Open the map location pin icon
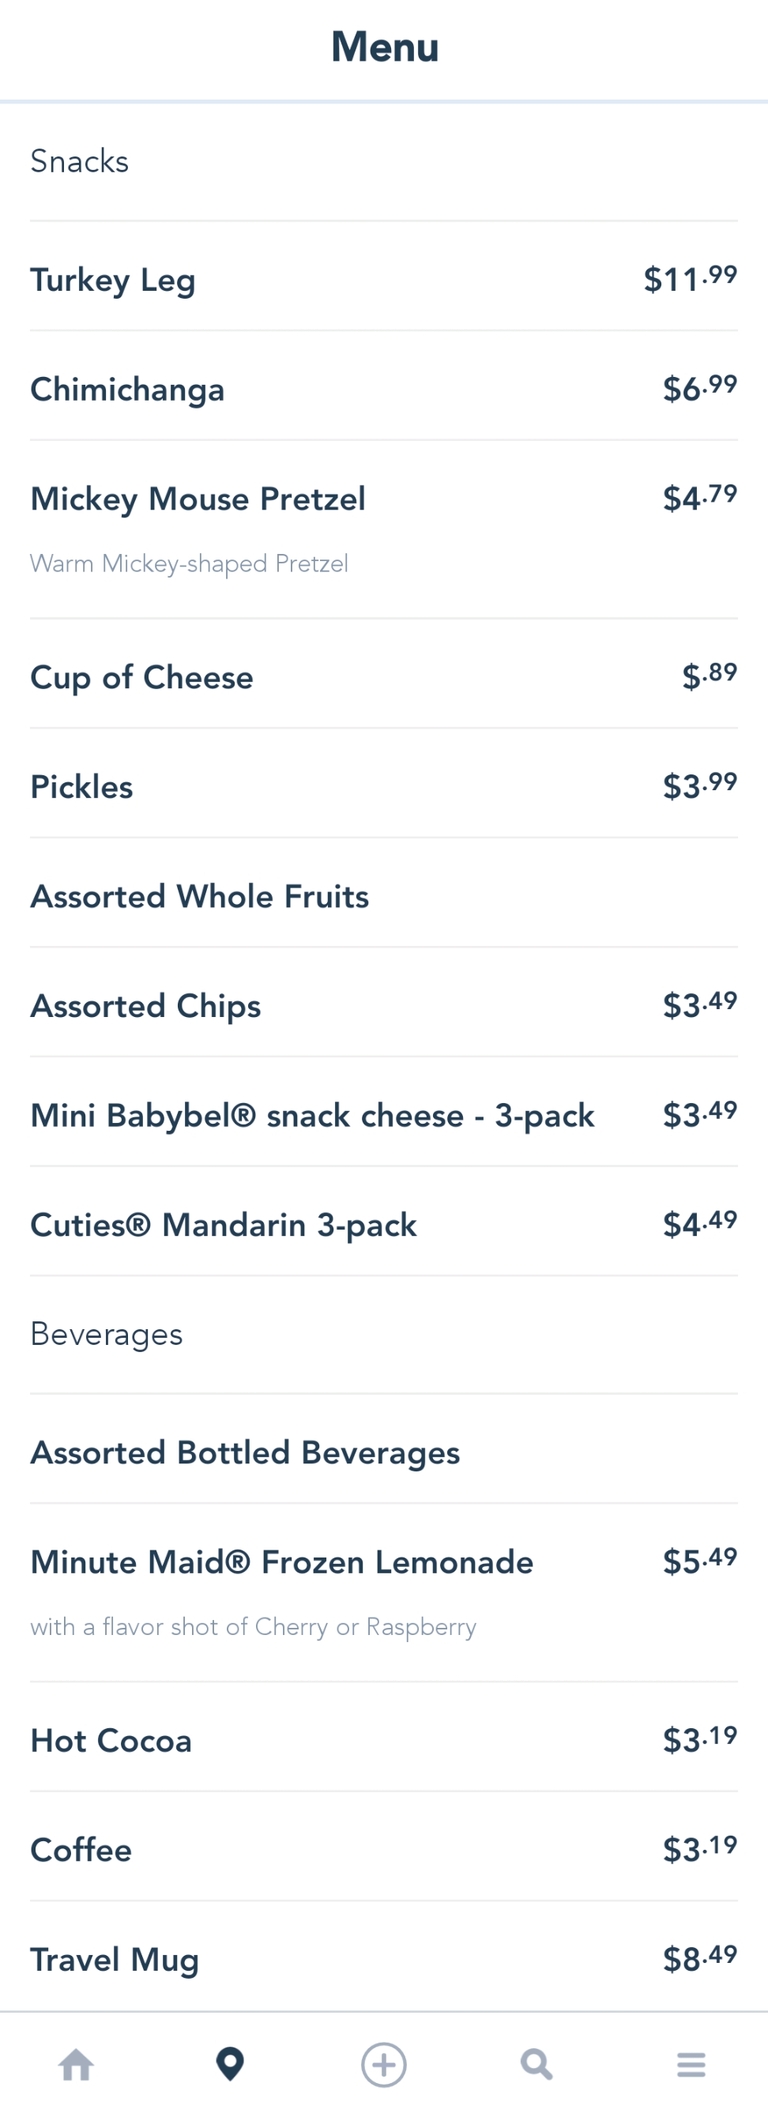This screenshot has height=2117, width=768. click(x=230, y=2064)
